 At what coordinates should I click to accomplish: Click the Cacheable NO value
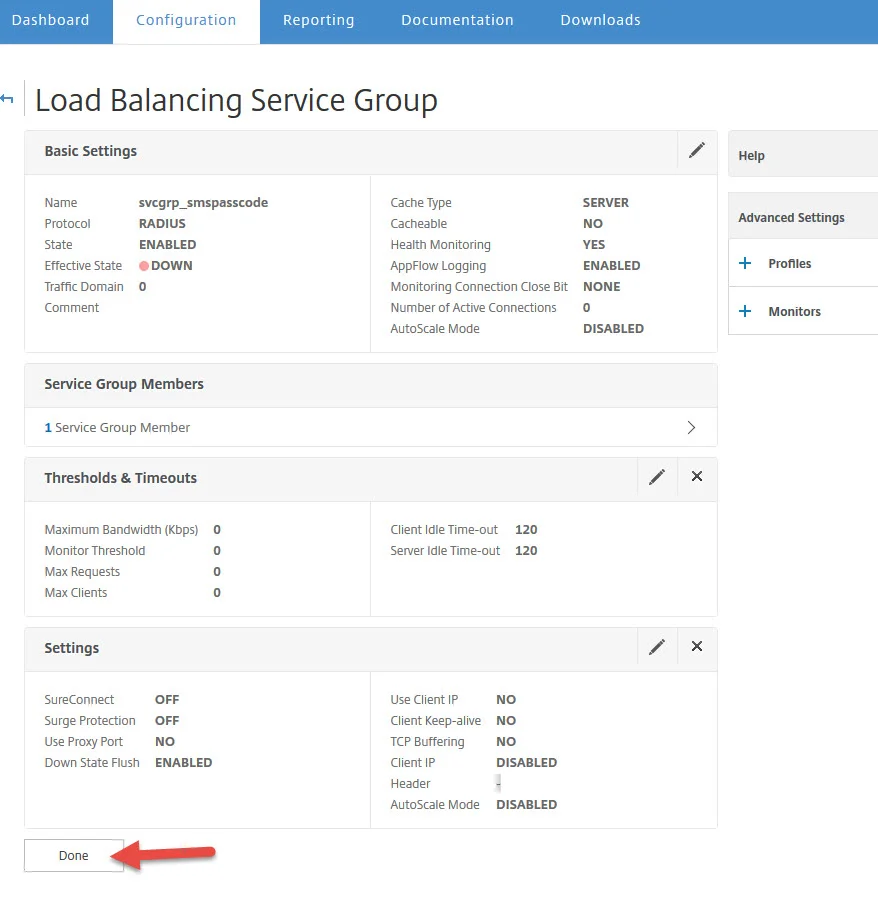[592, 224]
